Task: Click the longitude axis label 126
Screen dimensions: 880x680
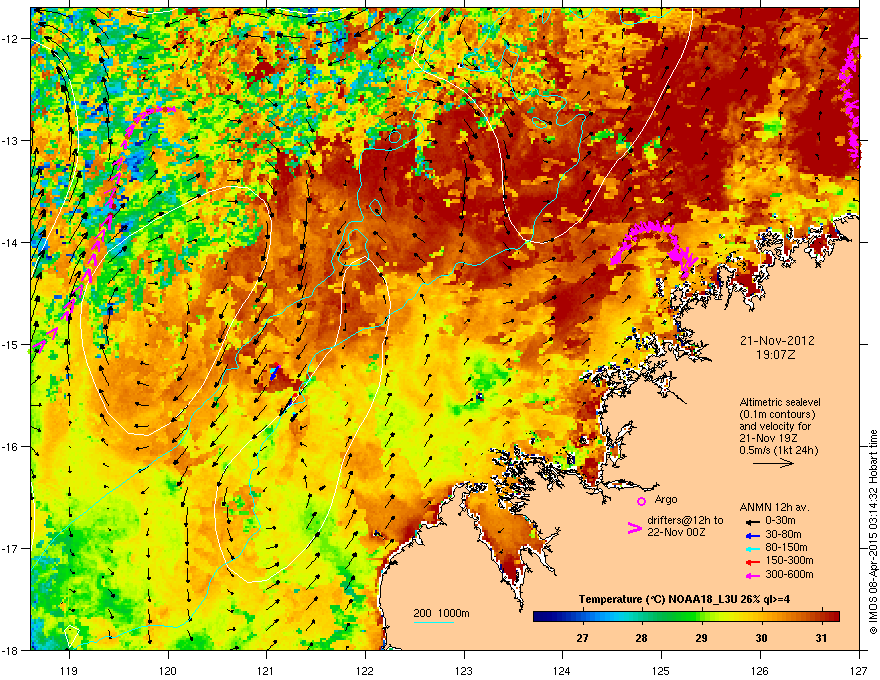Action: 760,670
